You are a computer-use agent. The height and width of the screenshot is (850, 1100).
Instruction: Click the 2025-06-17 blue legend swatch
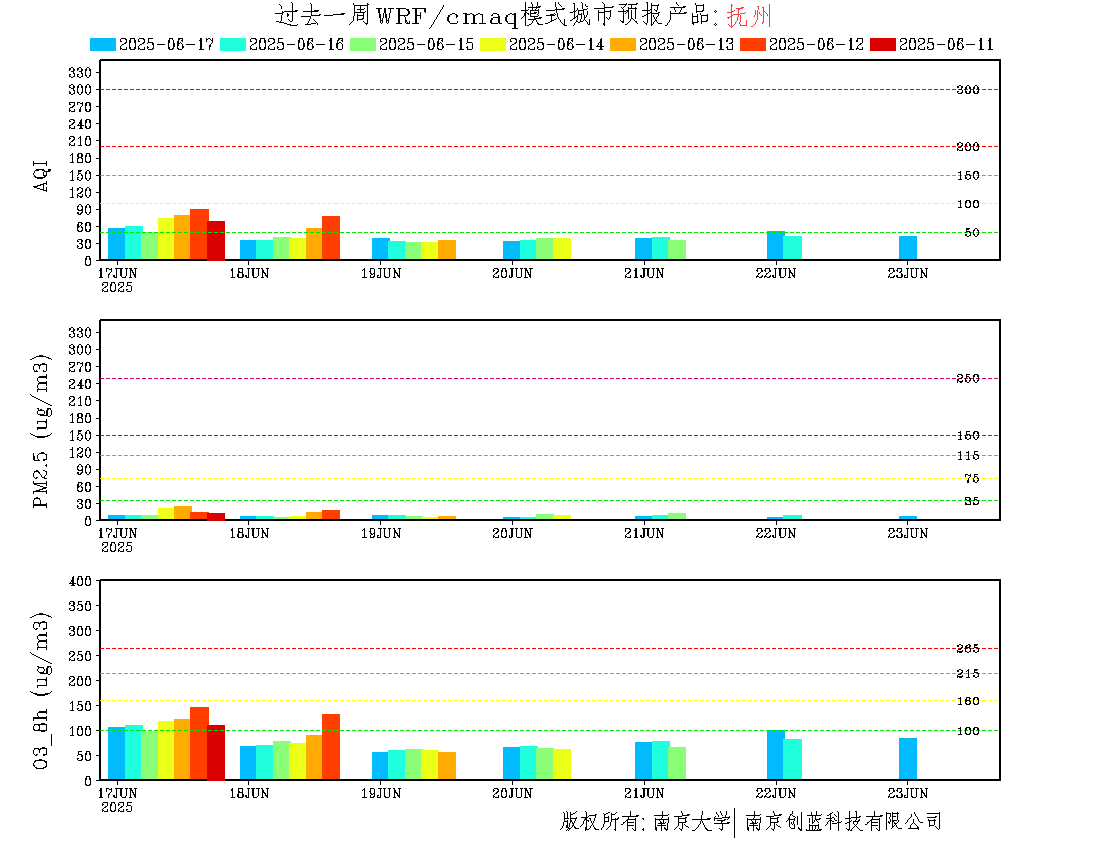[x=102, y=44]
